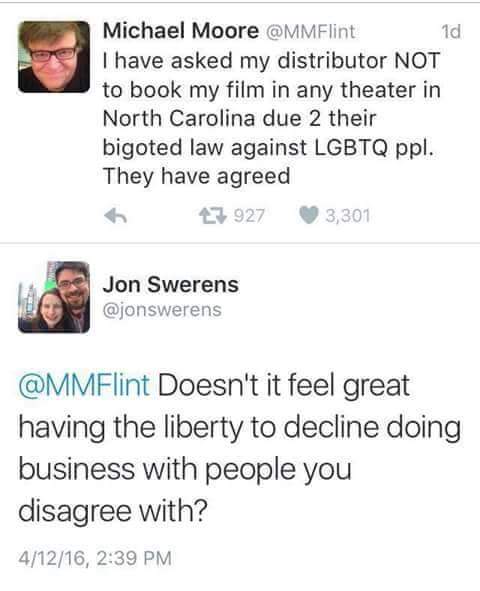This screenshot has height=591, width=480.
Task: View the 3,301 likes count
Action: (347, 216)
